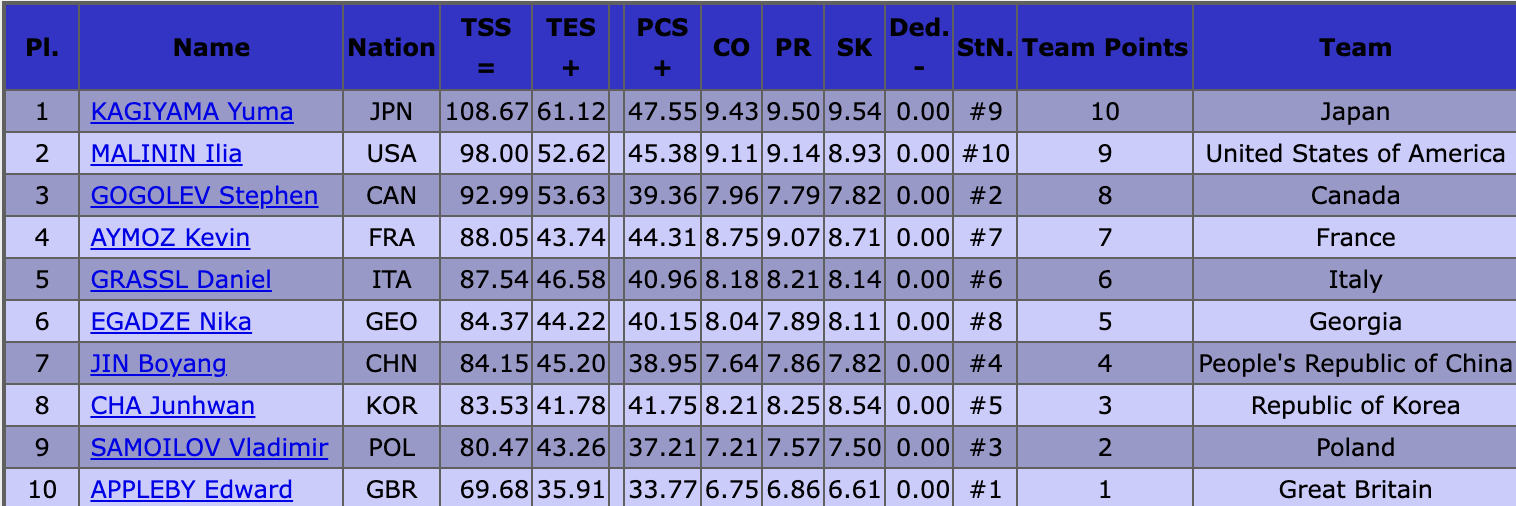Click the JIN Boyang link
This screenshot has height=506, width=1516.
pos(158,363)
